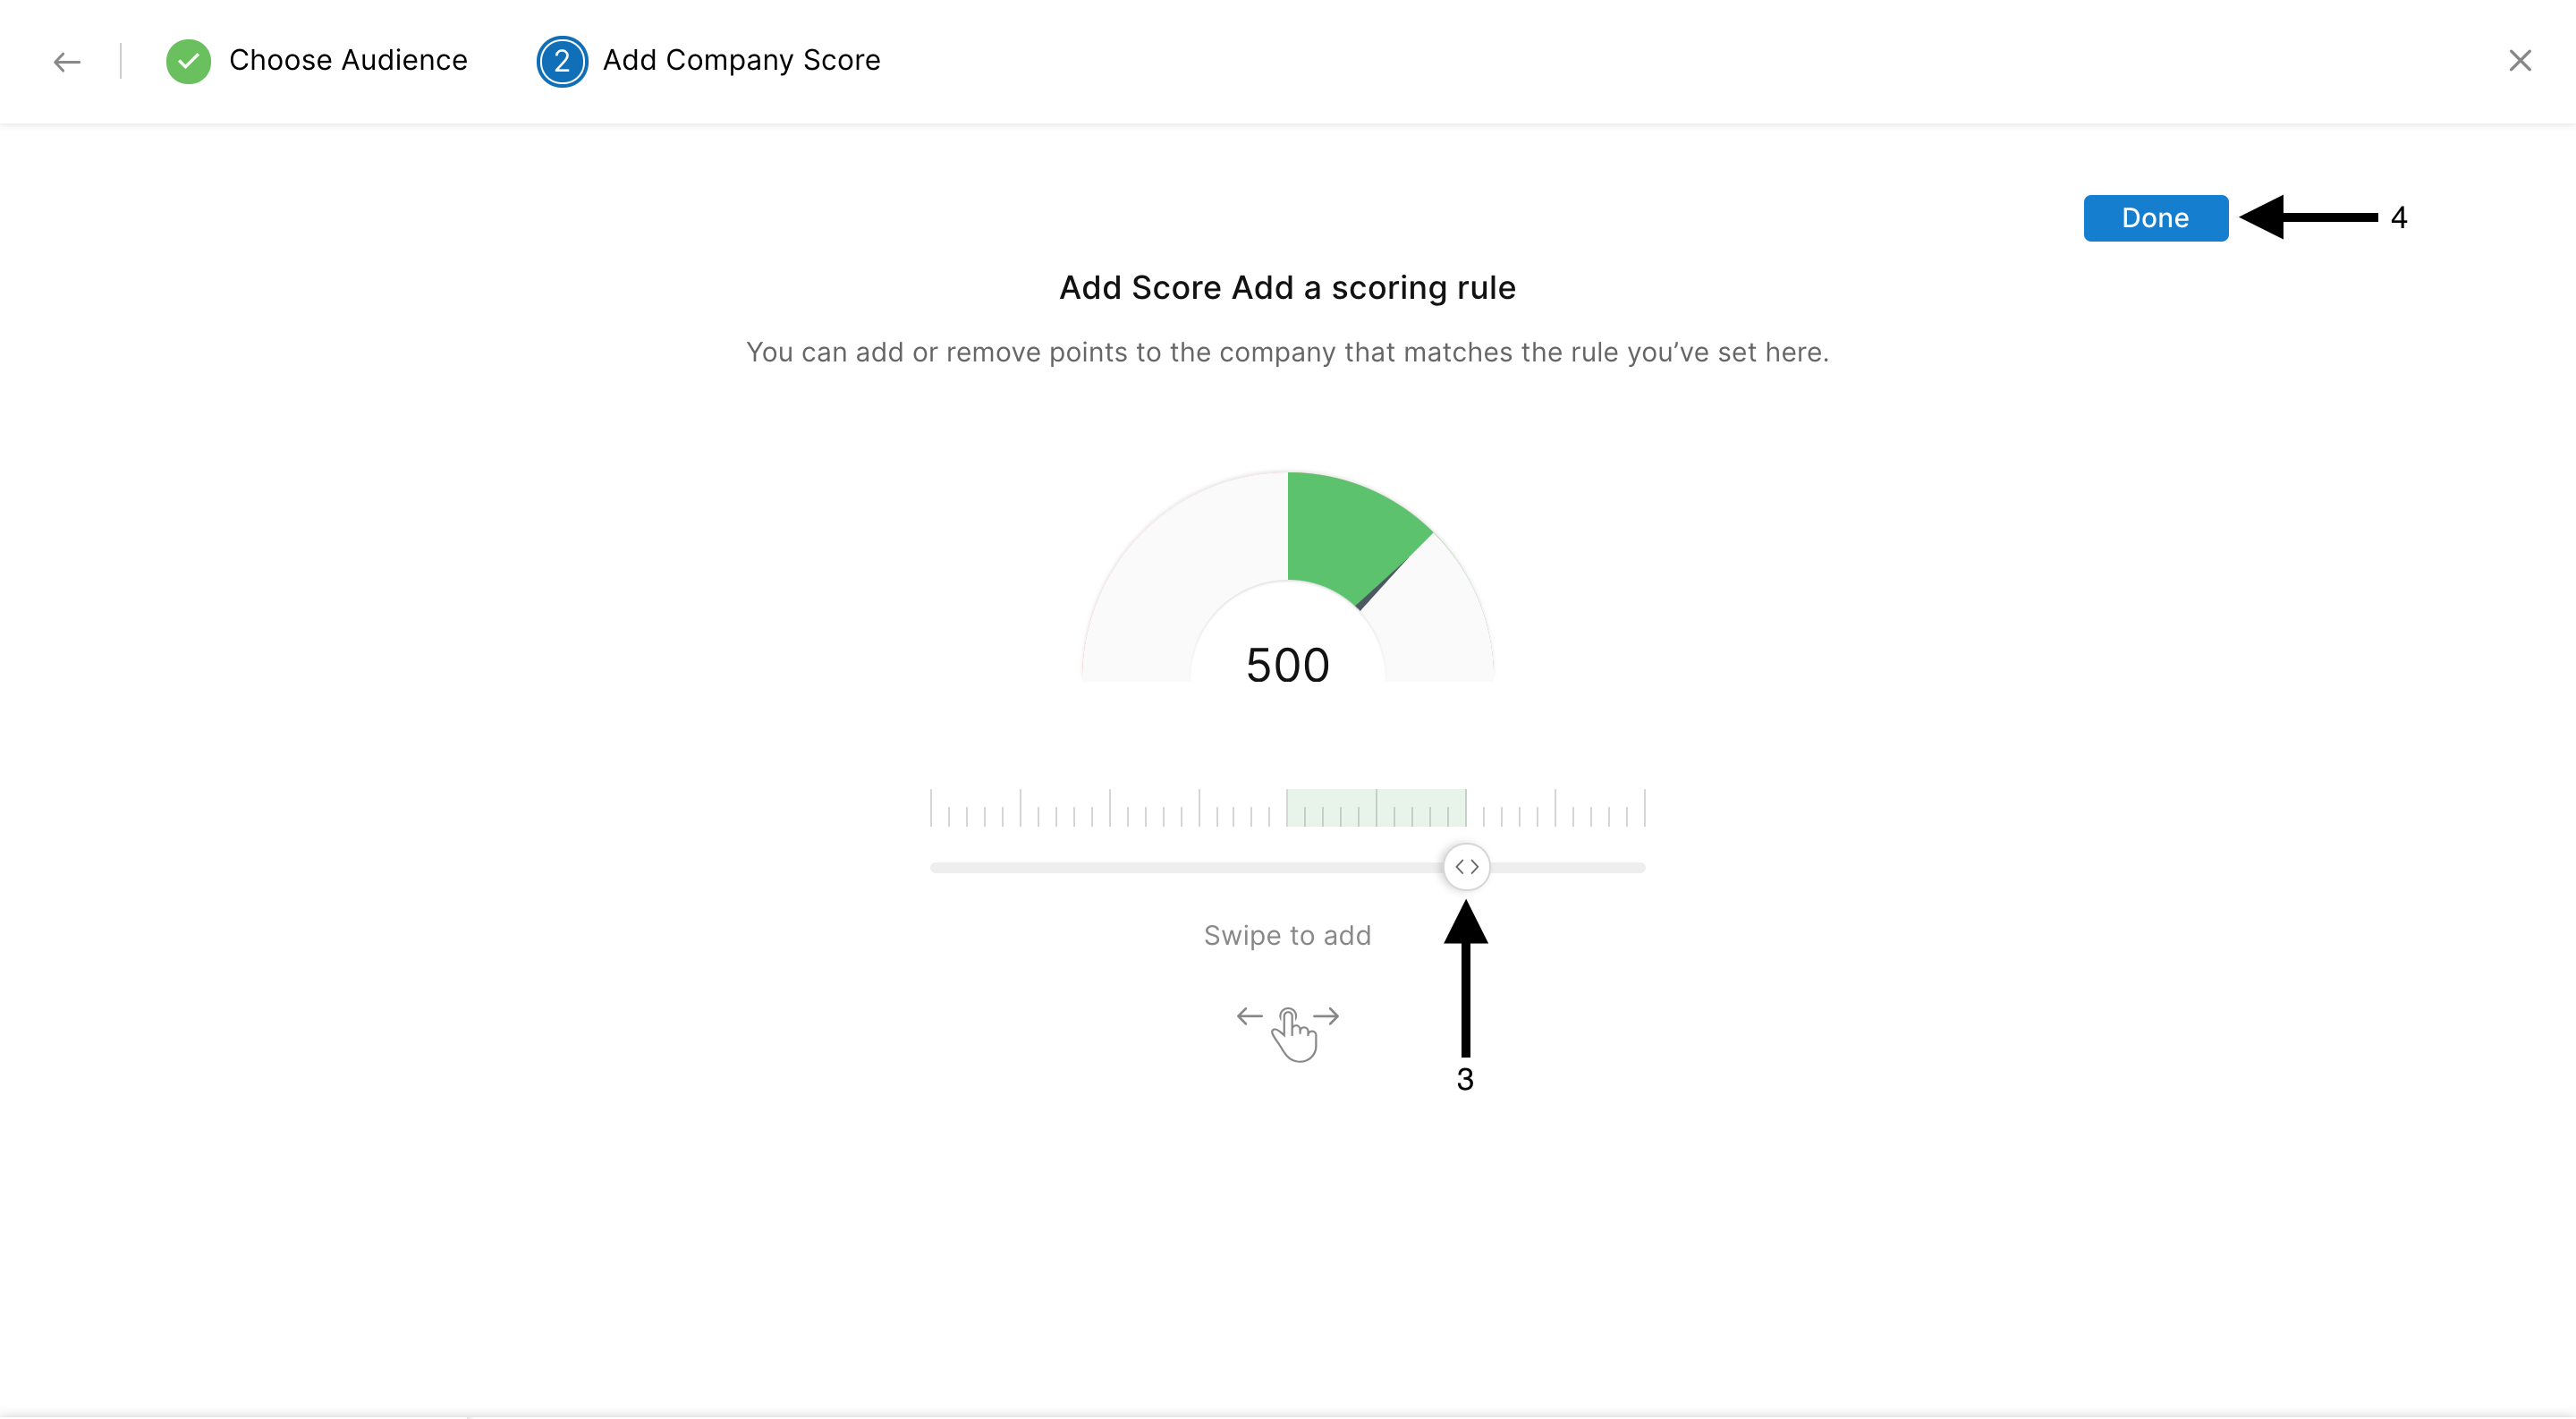The image size is (2576, 1419).
Task: Click the right arrow beside the hand icon
Action: click(1326, 1016)
